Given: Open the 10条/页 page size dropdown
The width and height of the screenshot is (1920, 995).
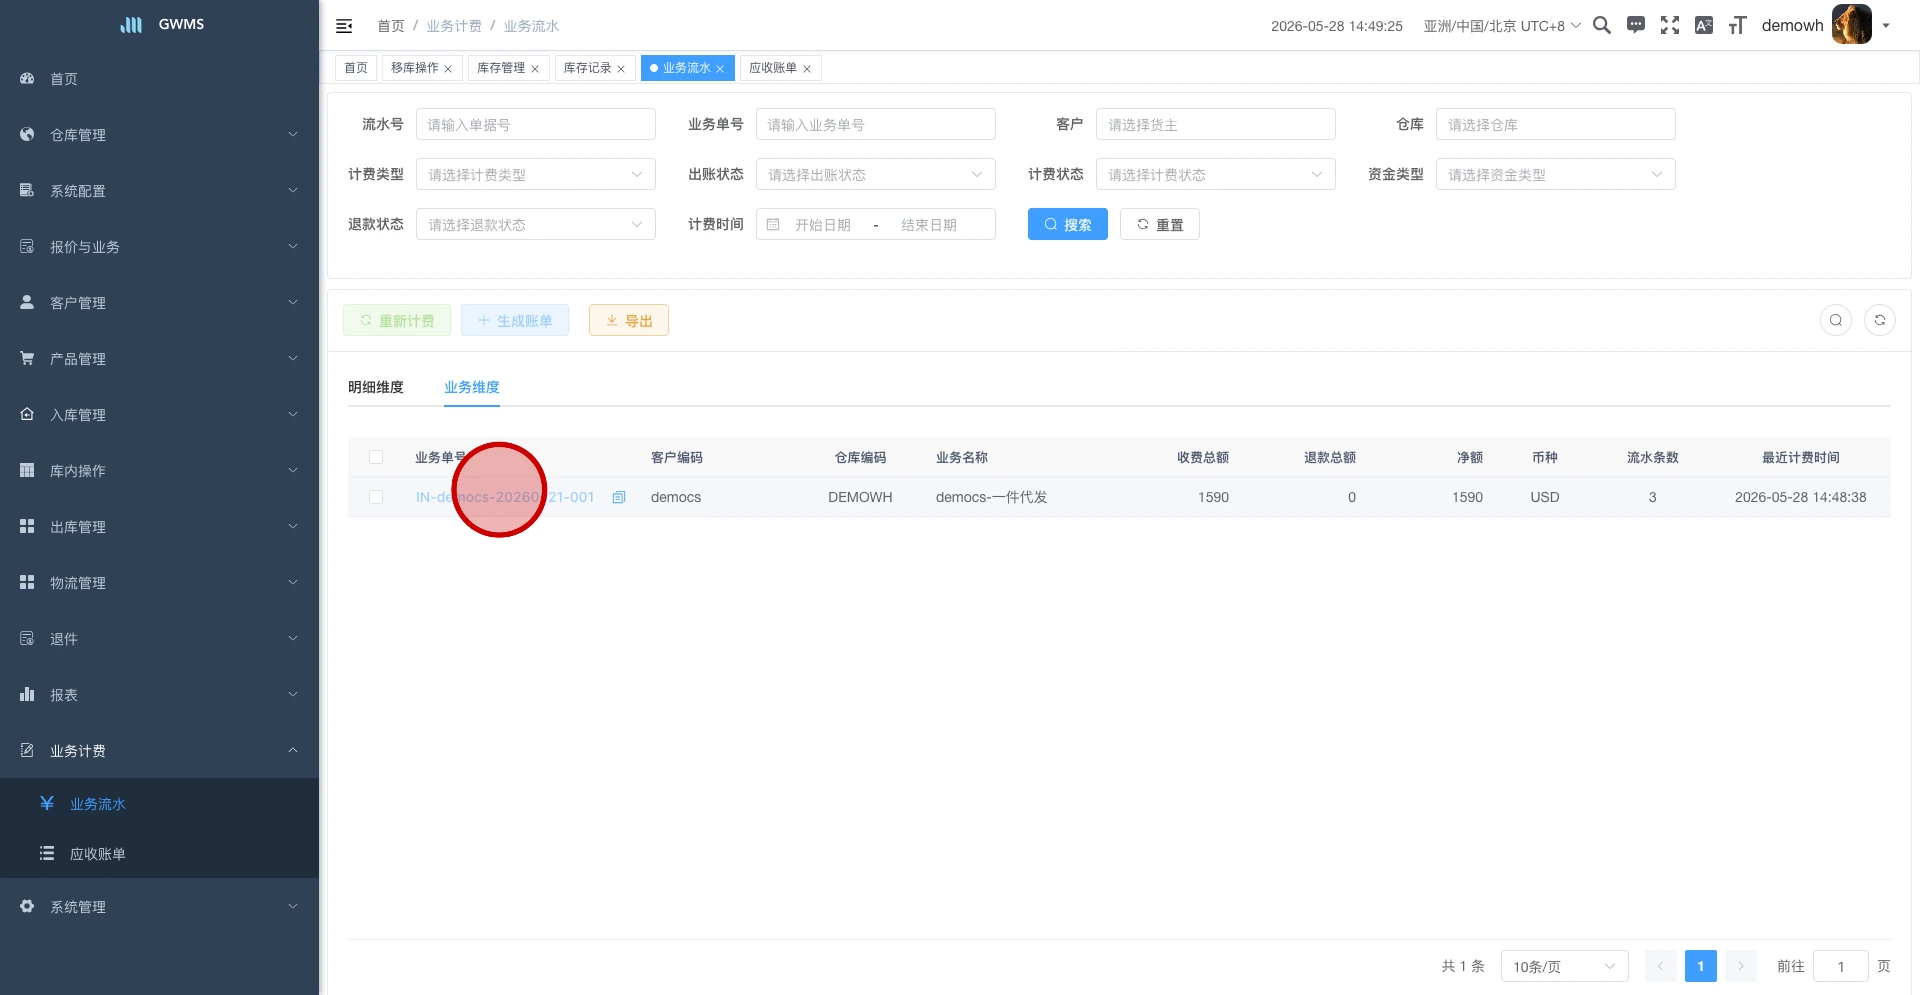Looking at the screenshot, I should pos(1565,966).
